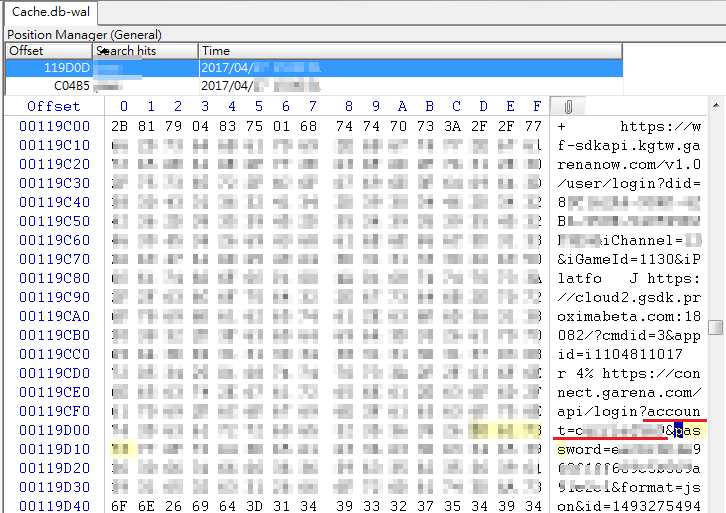
Task: Sort by the Time column header
Action: (x=410, y=51)
